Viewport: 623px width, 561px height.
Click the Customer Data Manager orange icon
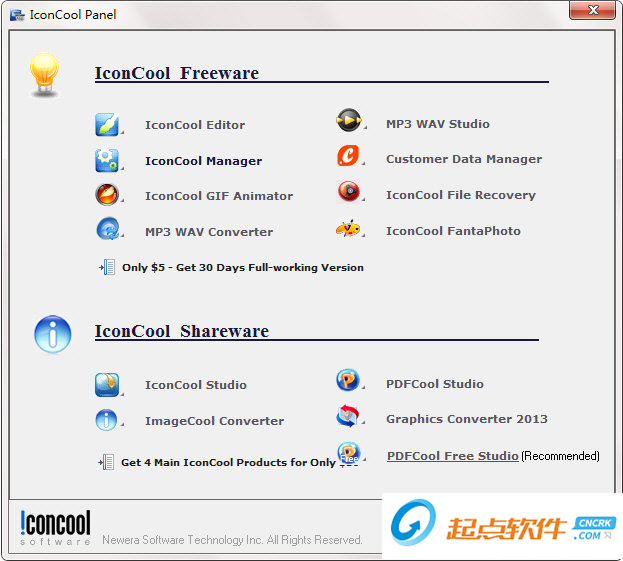(x=348, y=155)
